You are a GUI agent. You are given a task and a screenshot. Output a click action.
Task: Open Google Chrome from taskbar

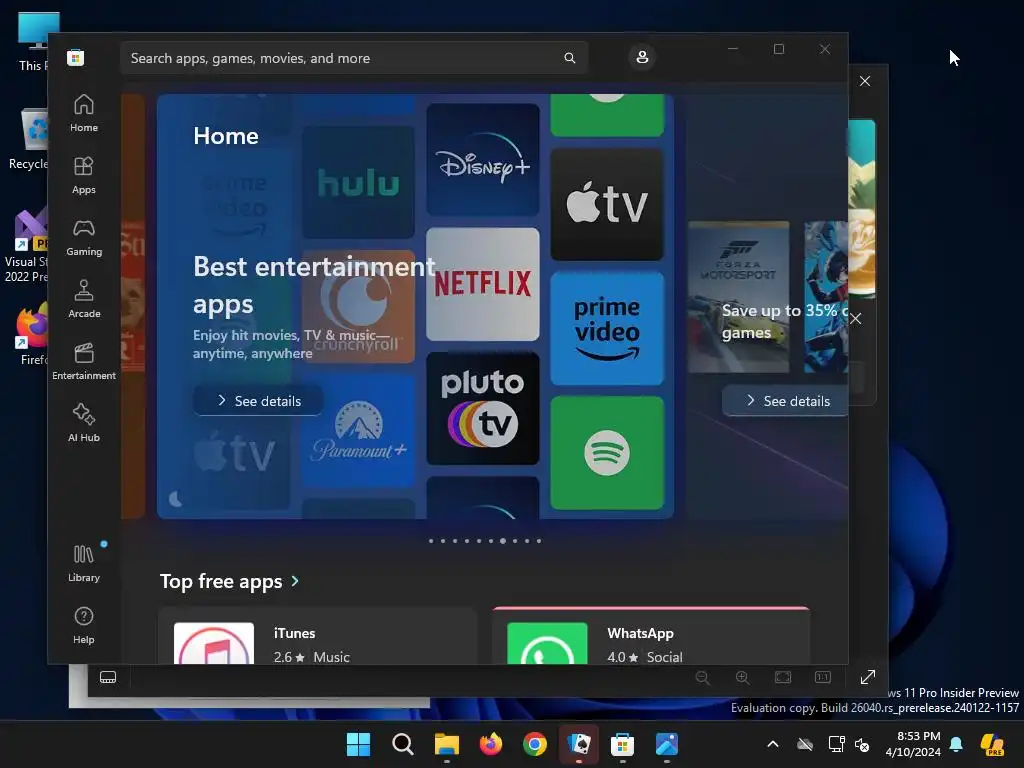[535, 744]
